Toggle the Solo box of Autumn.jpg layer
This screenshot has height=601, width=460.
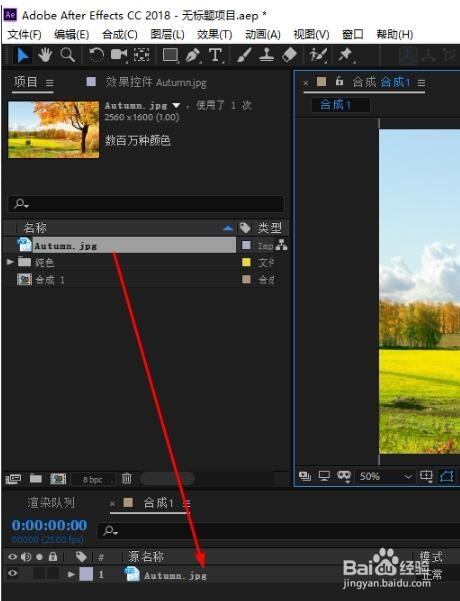39,573
